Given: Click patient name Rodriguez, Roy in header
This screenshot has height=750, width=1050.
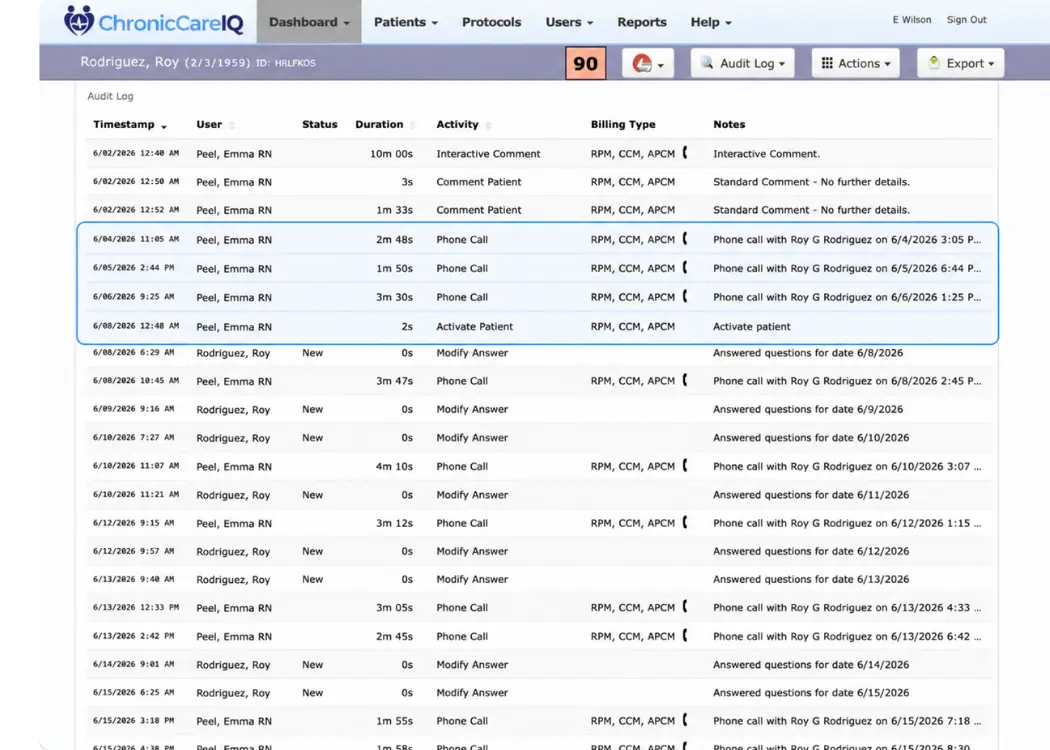Looking at the screenshot, I should [129, 62].
